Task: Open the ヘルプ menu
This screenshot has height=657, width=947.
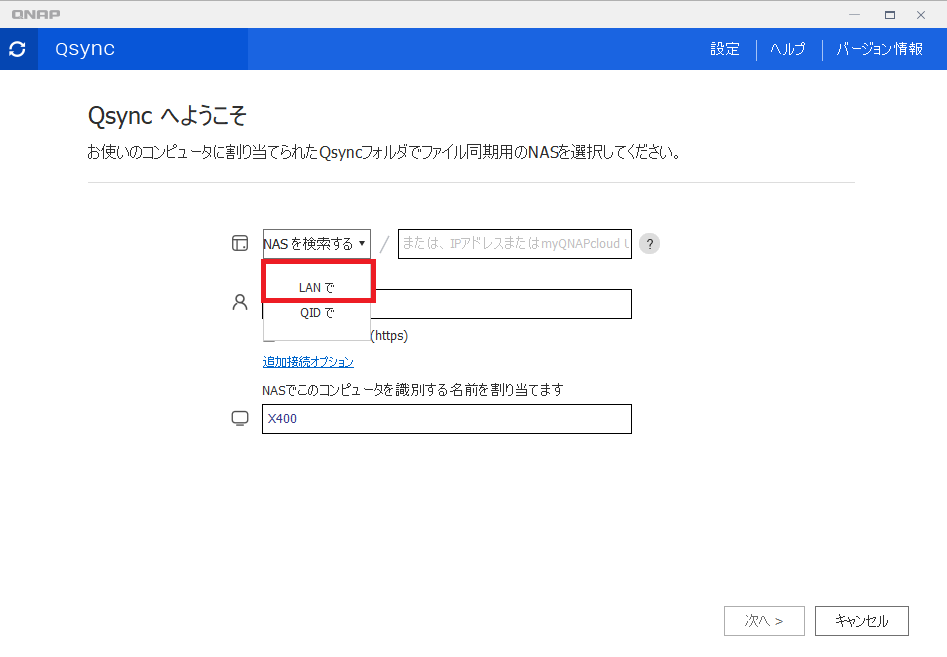Action: (788, 49)
